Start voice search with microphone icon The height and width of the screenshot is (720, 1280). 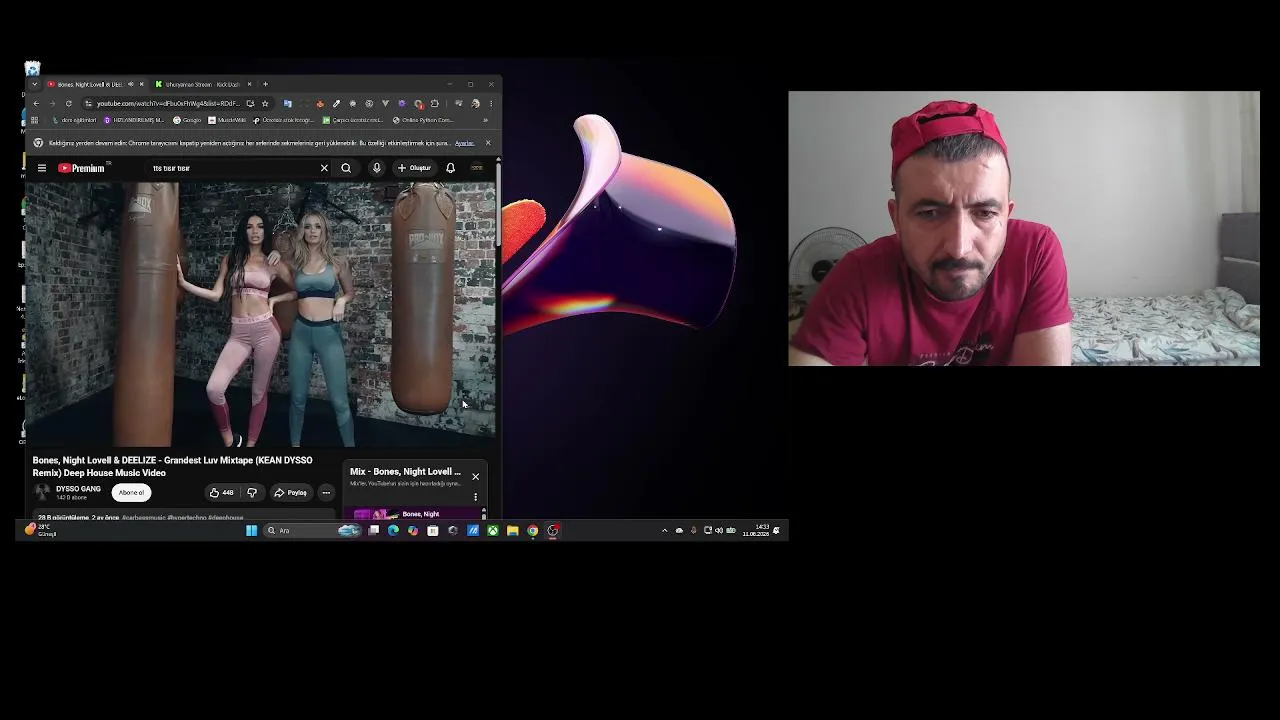pos(377,168)
